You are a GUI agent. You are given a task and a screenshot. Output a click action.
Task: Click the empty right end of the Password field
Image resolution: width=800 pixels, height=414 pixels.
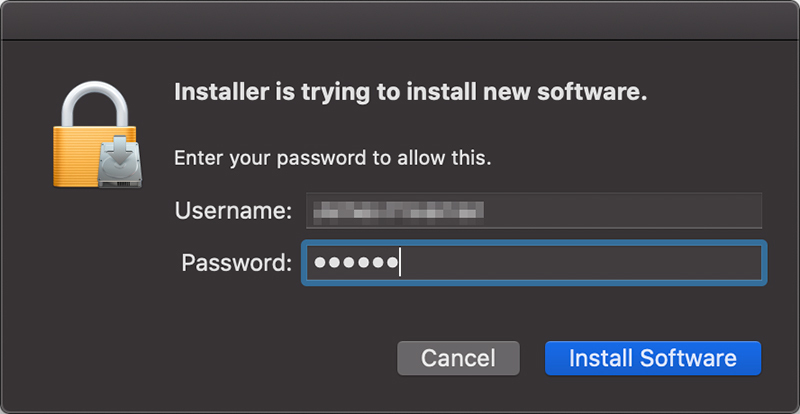tap(700, 263)
